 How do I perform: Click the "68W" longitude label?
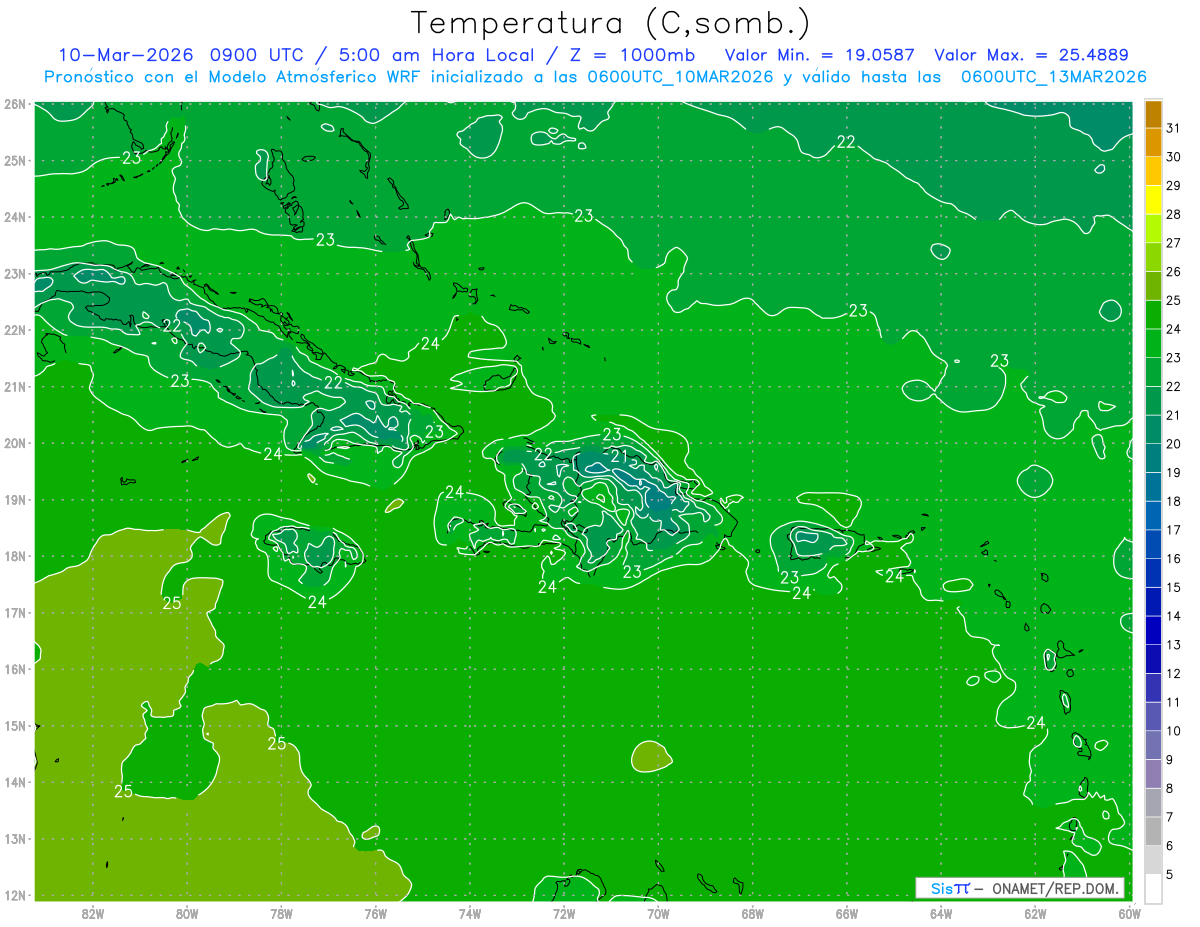[753, 913]
